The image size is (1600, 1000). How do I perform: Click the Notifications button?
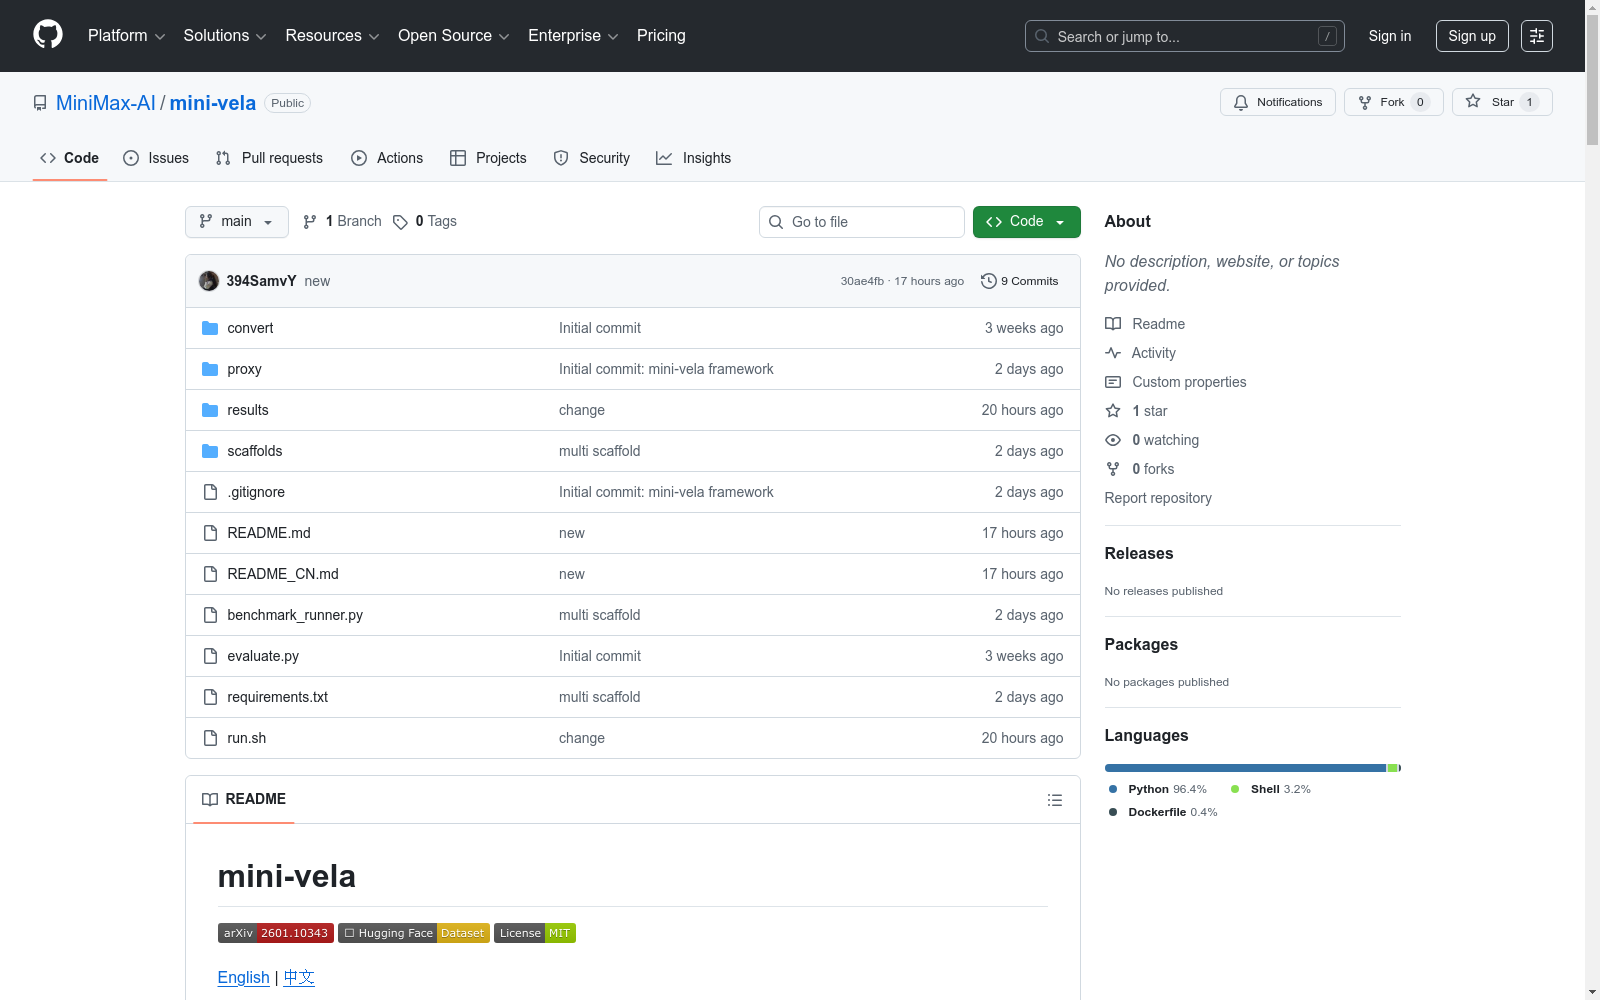tap(1278, 102)
